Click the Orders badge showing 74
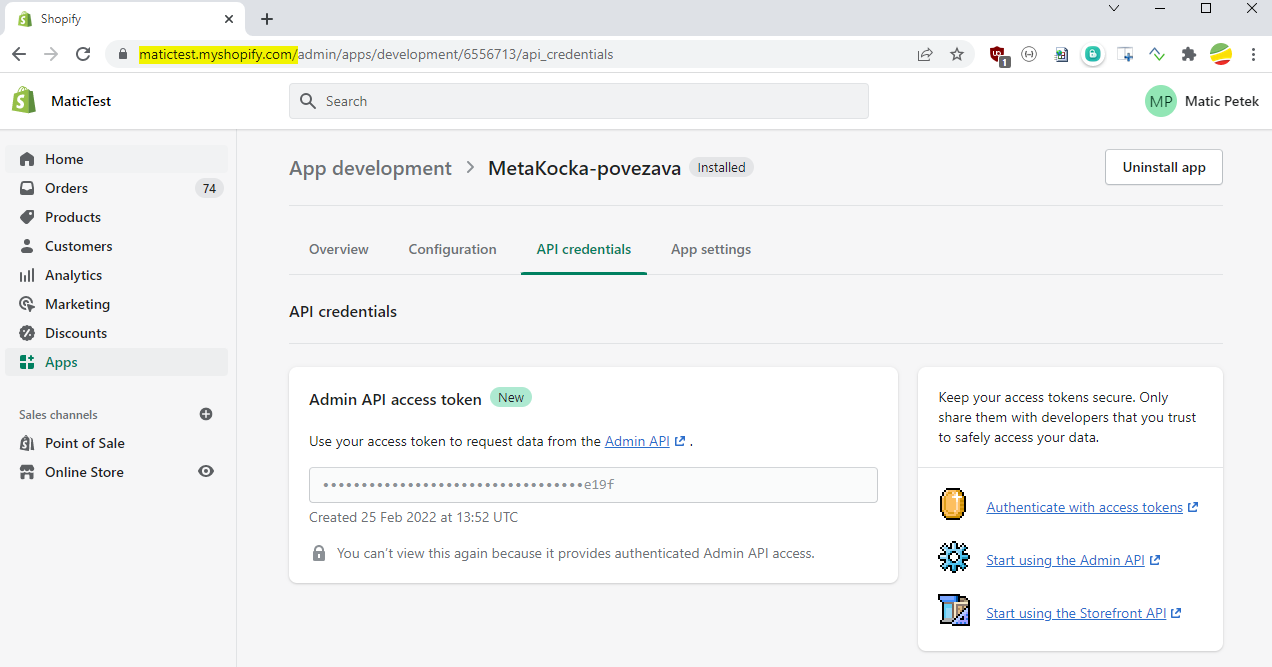The height and width of the screenshot is (667, 1272). point(209,188)
